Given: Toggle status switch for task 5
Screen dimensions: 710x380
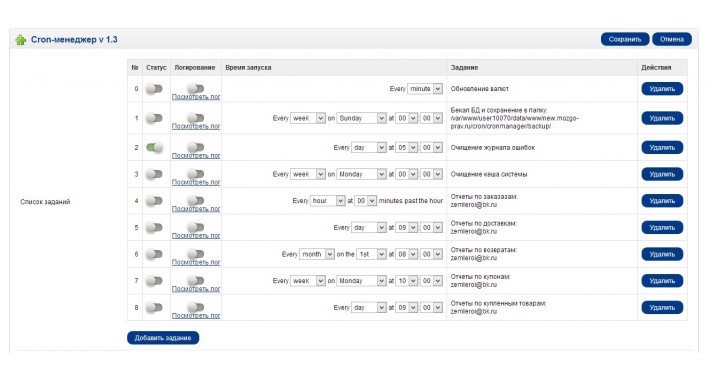Looking at the screenshot, I should coord(154,228).
